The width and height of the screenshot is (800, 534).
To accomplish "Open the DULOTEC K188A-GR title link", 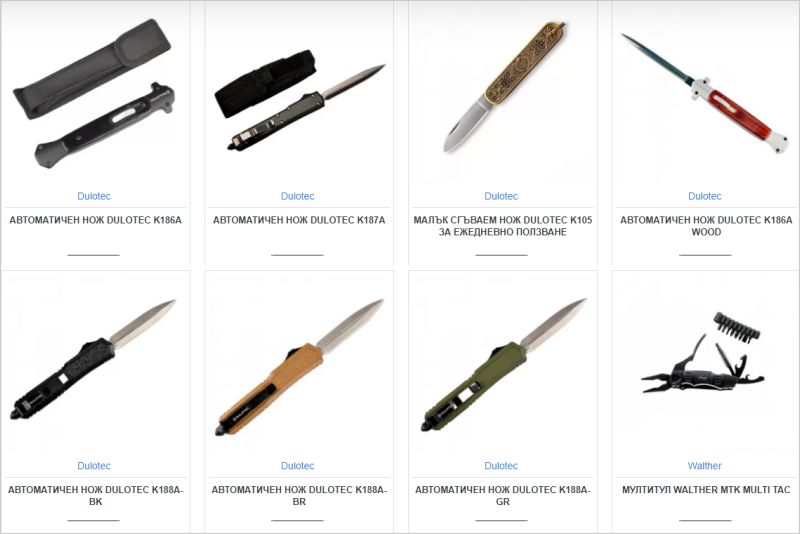I will pyautogui.click(x=503, y=495).
